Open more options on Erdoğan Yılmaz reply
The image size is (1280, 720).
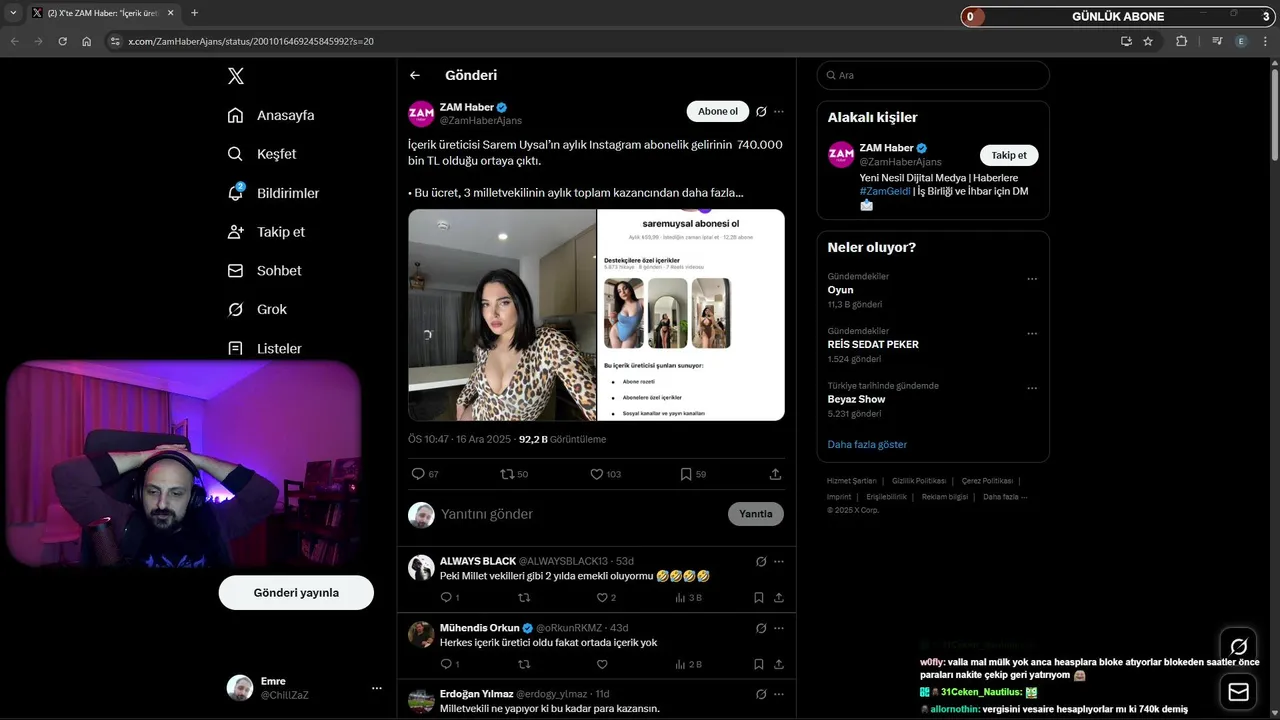(x=779, y=694)
